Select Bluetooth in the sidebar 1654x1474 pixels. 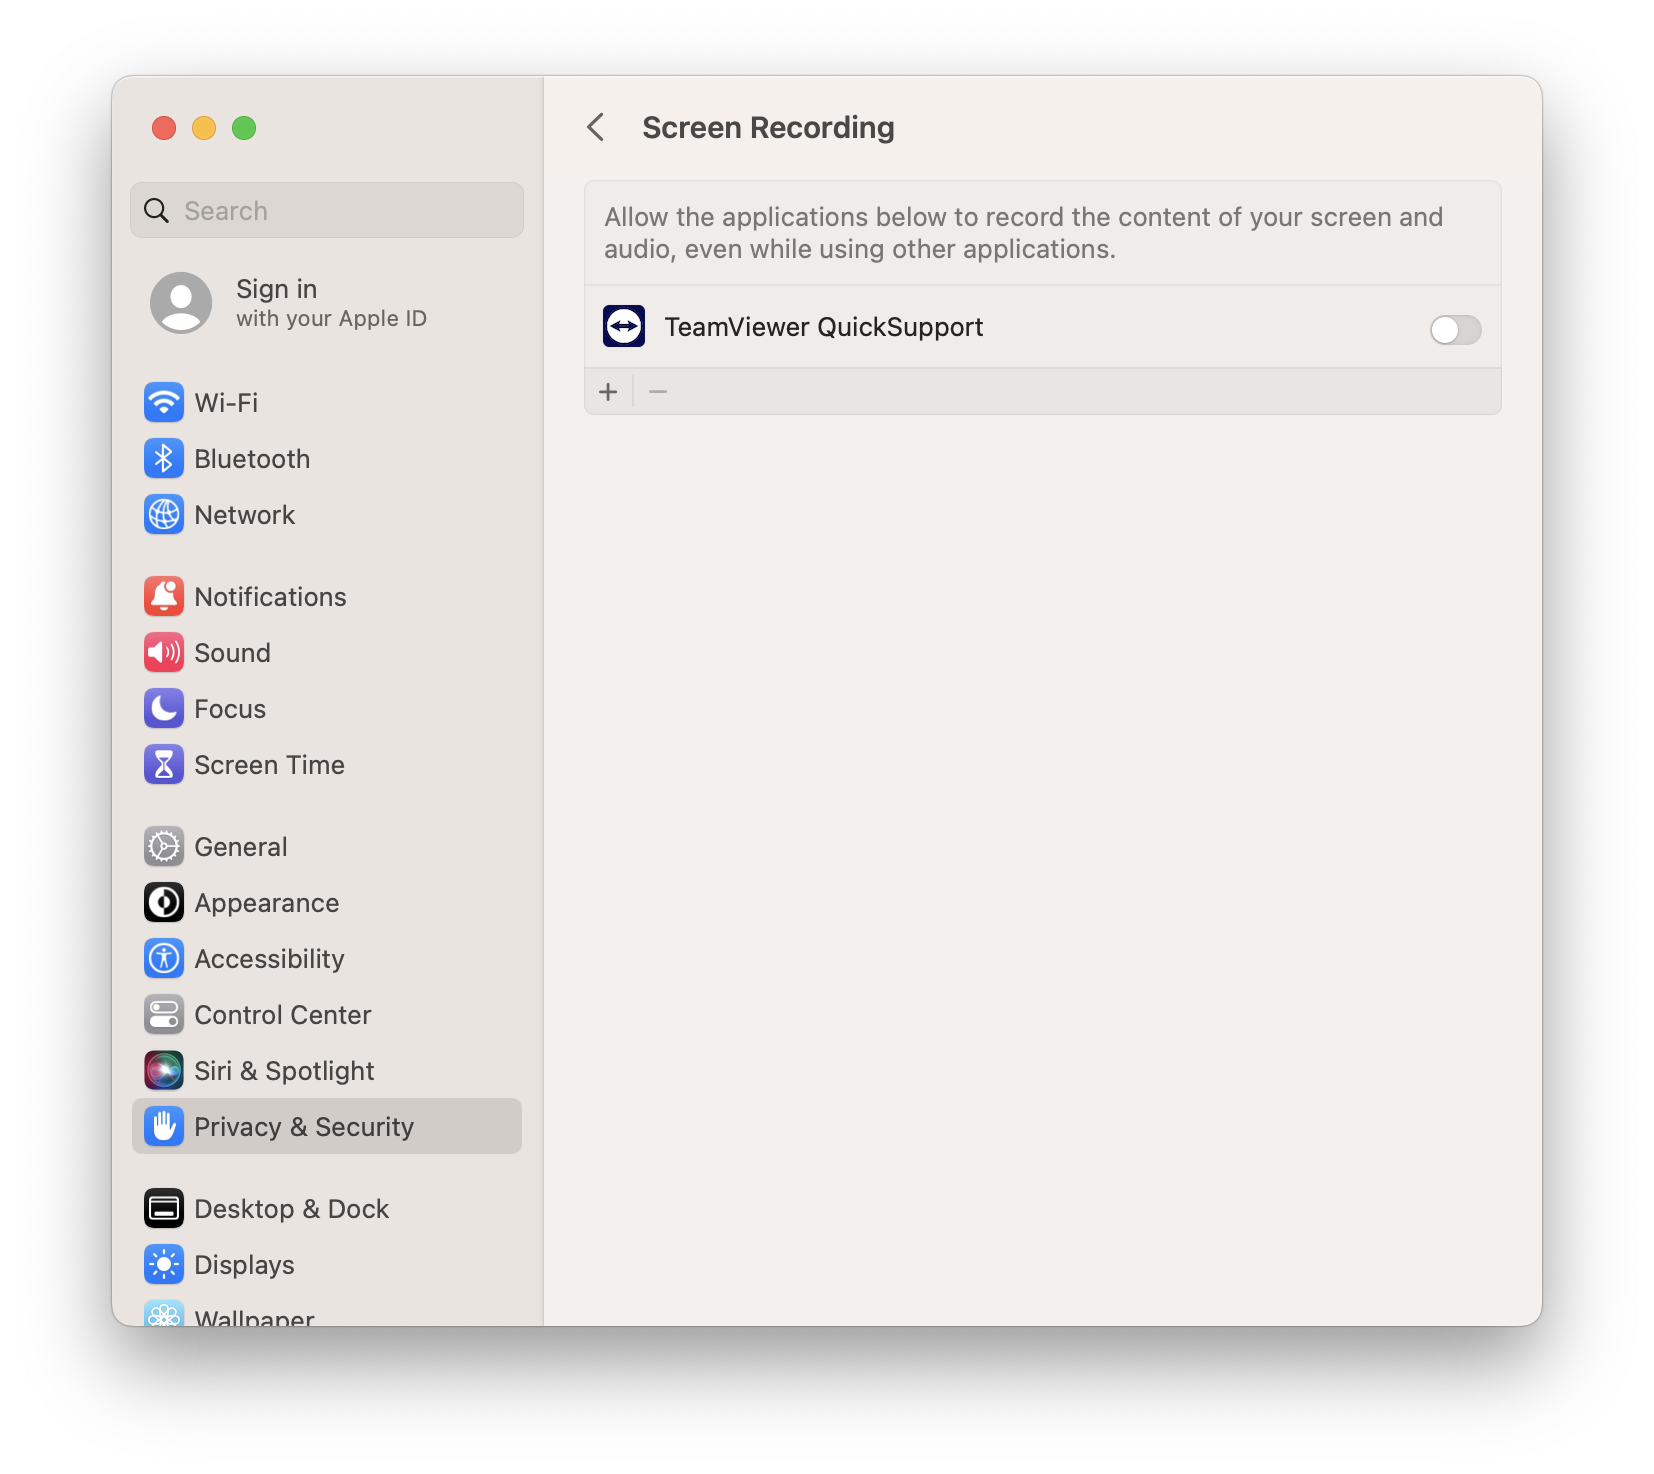click(252, 459)
